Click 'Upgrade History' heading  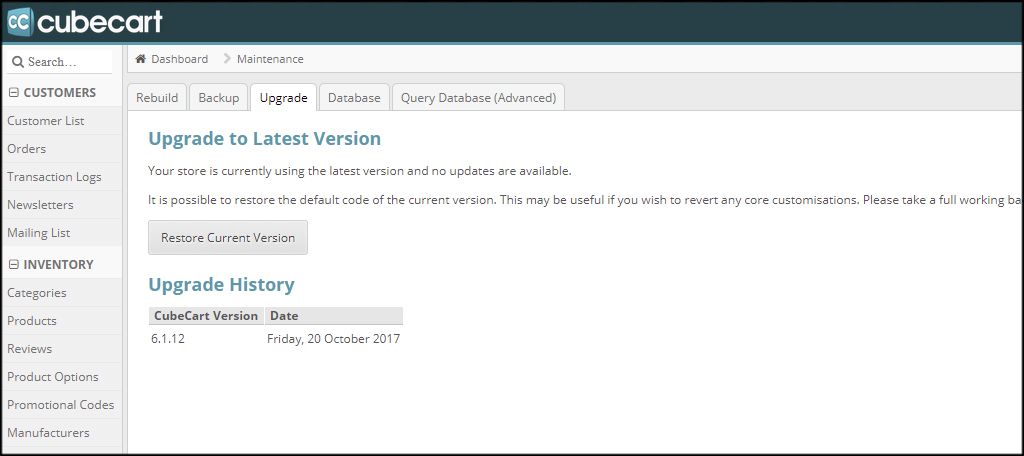(221, 285)
